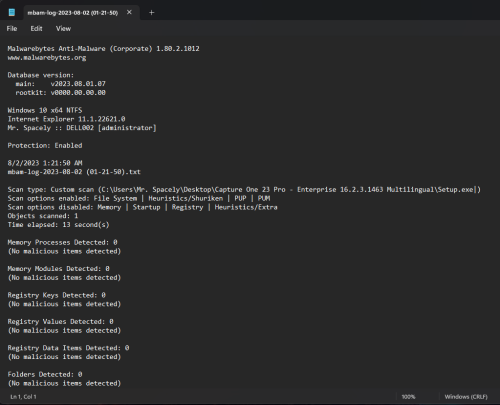Click the 'Scan options disabled' line
Screen dimensions: 500x405
[142, 207]
